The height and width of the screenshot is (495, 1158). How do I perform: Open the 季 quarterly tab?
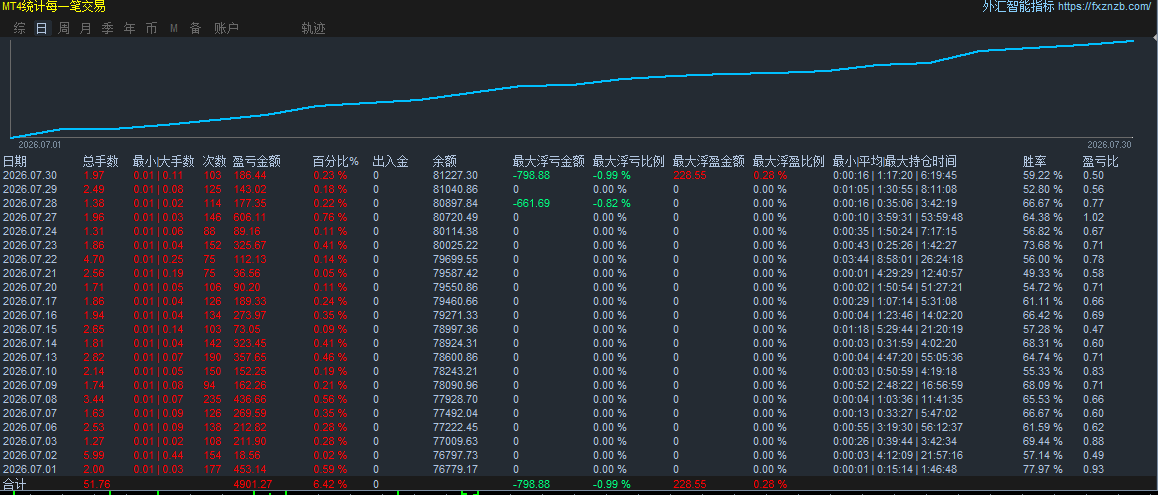point(108,29)
